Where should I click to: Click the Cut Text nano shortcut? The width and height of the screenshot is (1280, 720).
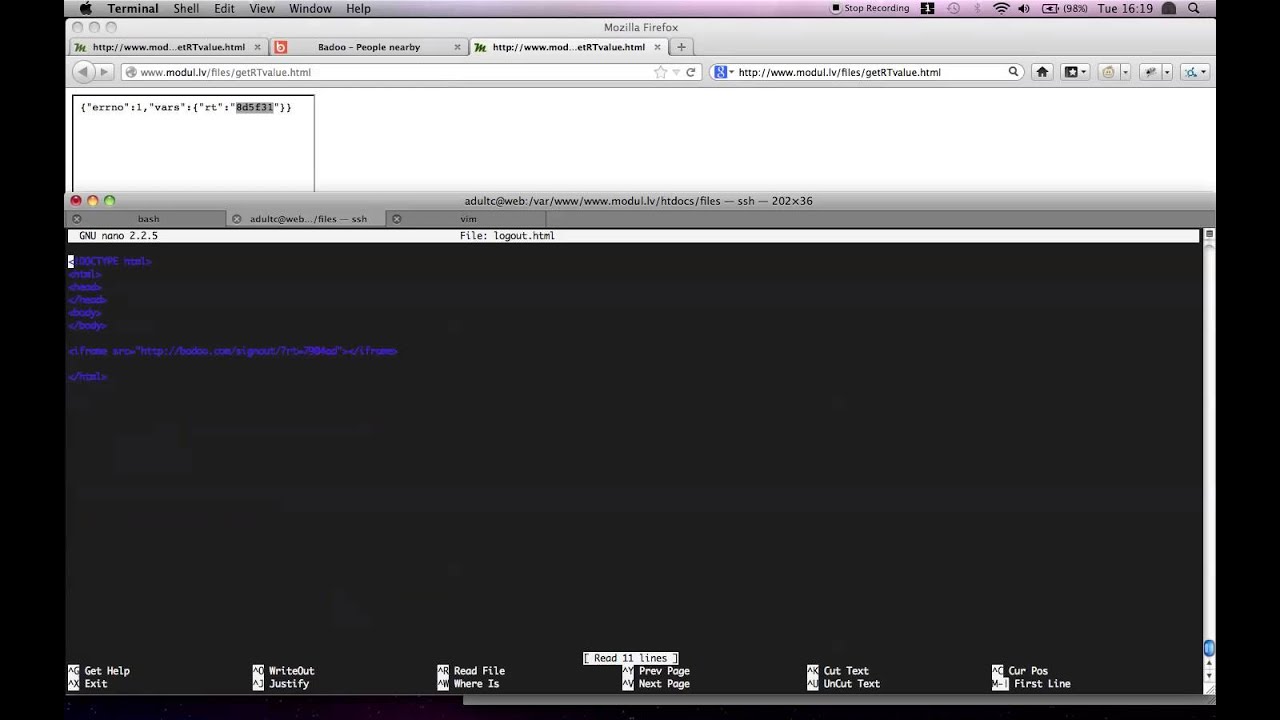(x=838, y=671)
